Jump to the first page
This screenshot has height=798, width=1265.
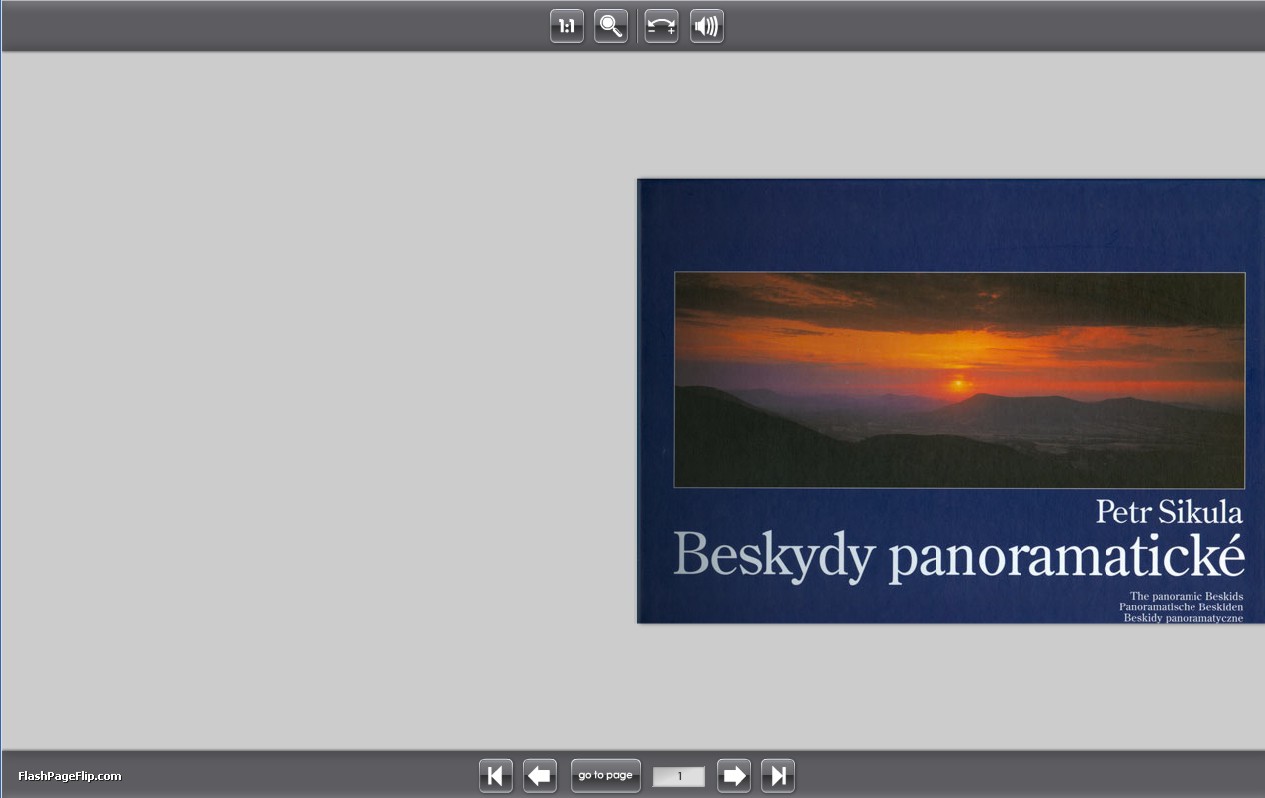[496, 776]
